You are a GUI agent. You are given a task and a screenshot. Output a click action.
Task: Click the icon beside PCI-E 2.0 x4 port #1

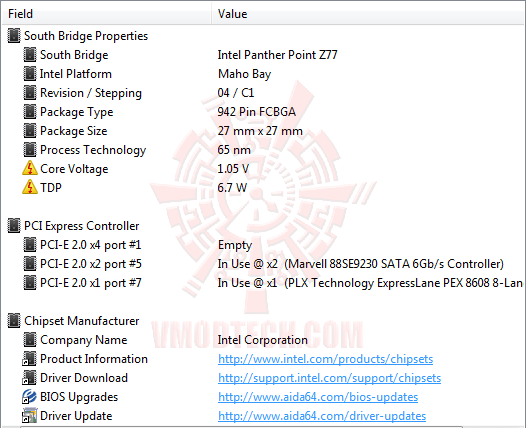30,245
